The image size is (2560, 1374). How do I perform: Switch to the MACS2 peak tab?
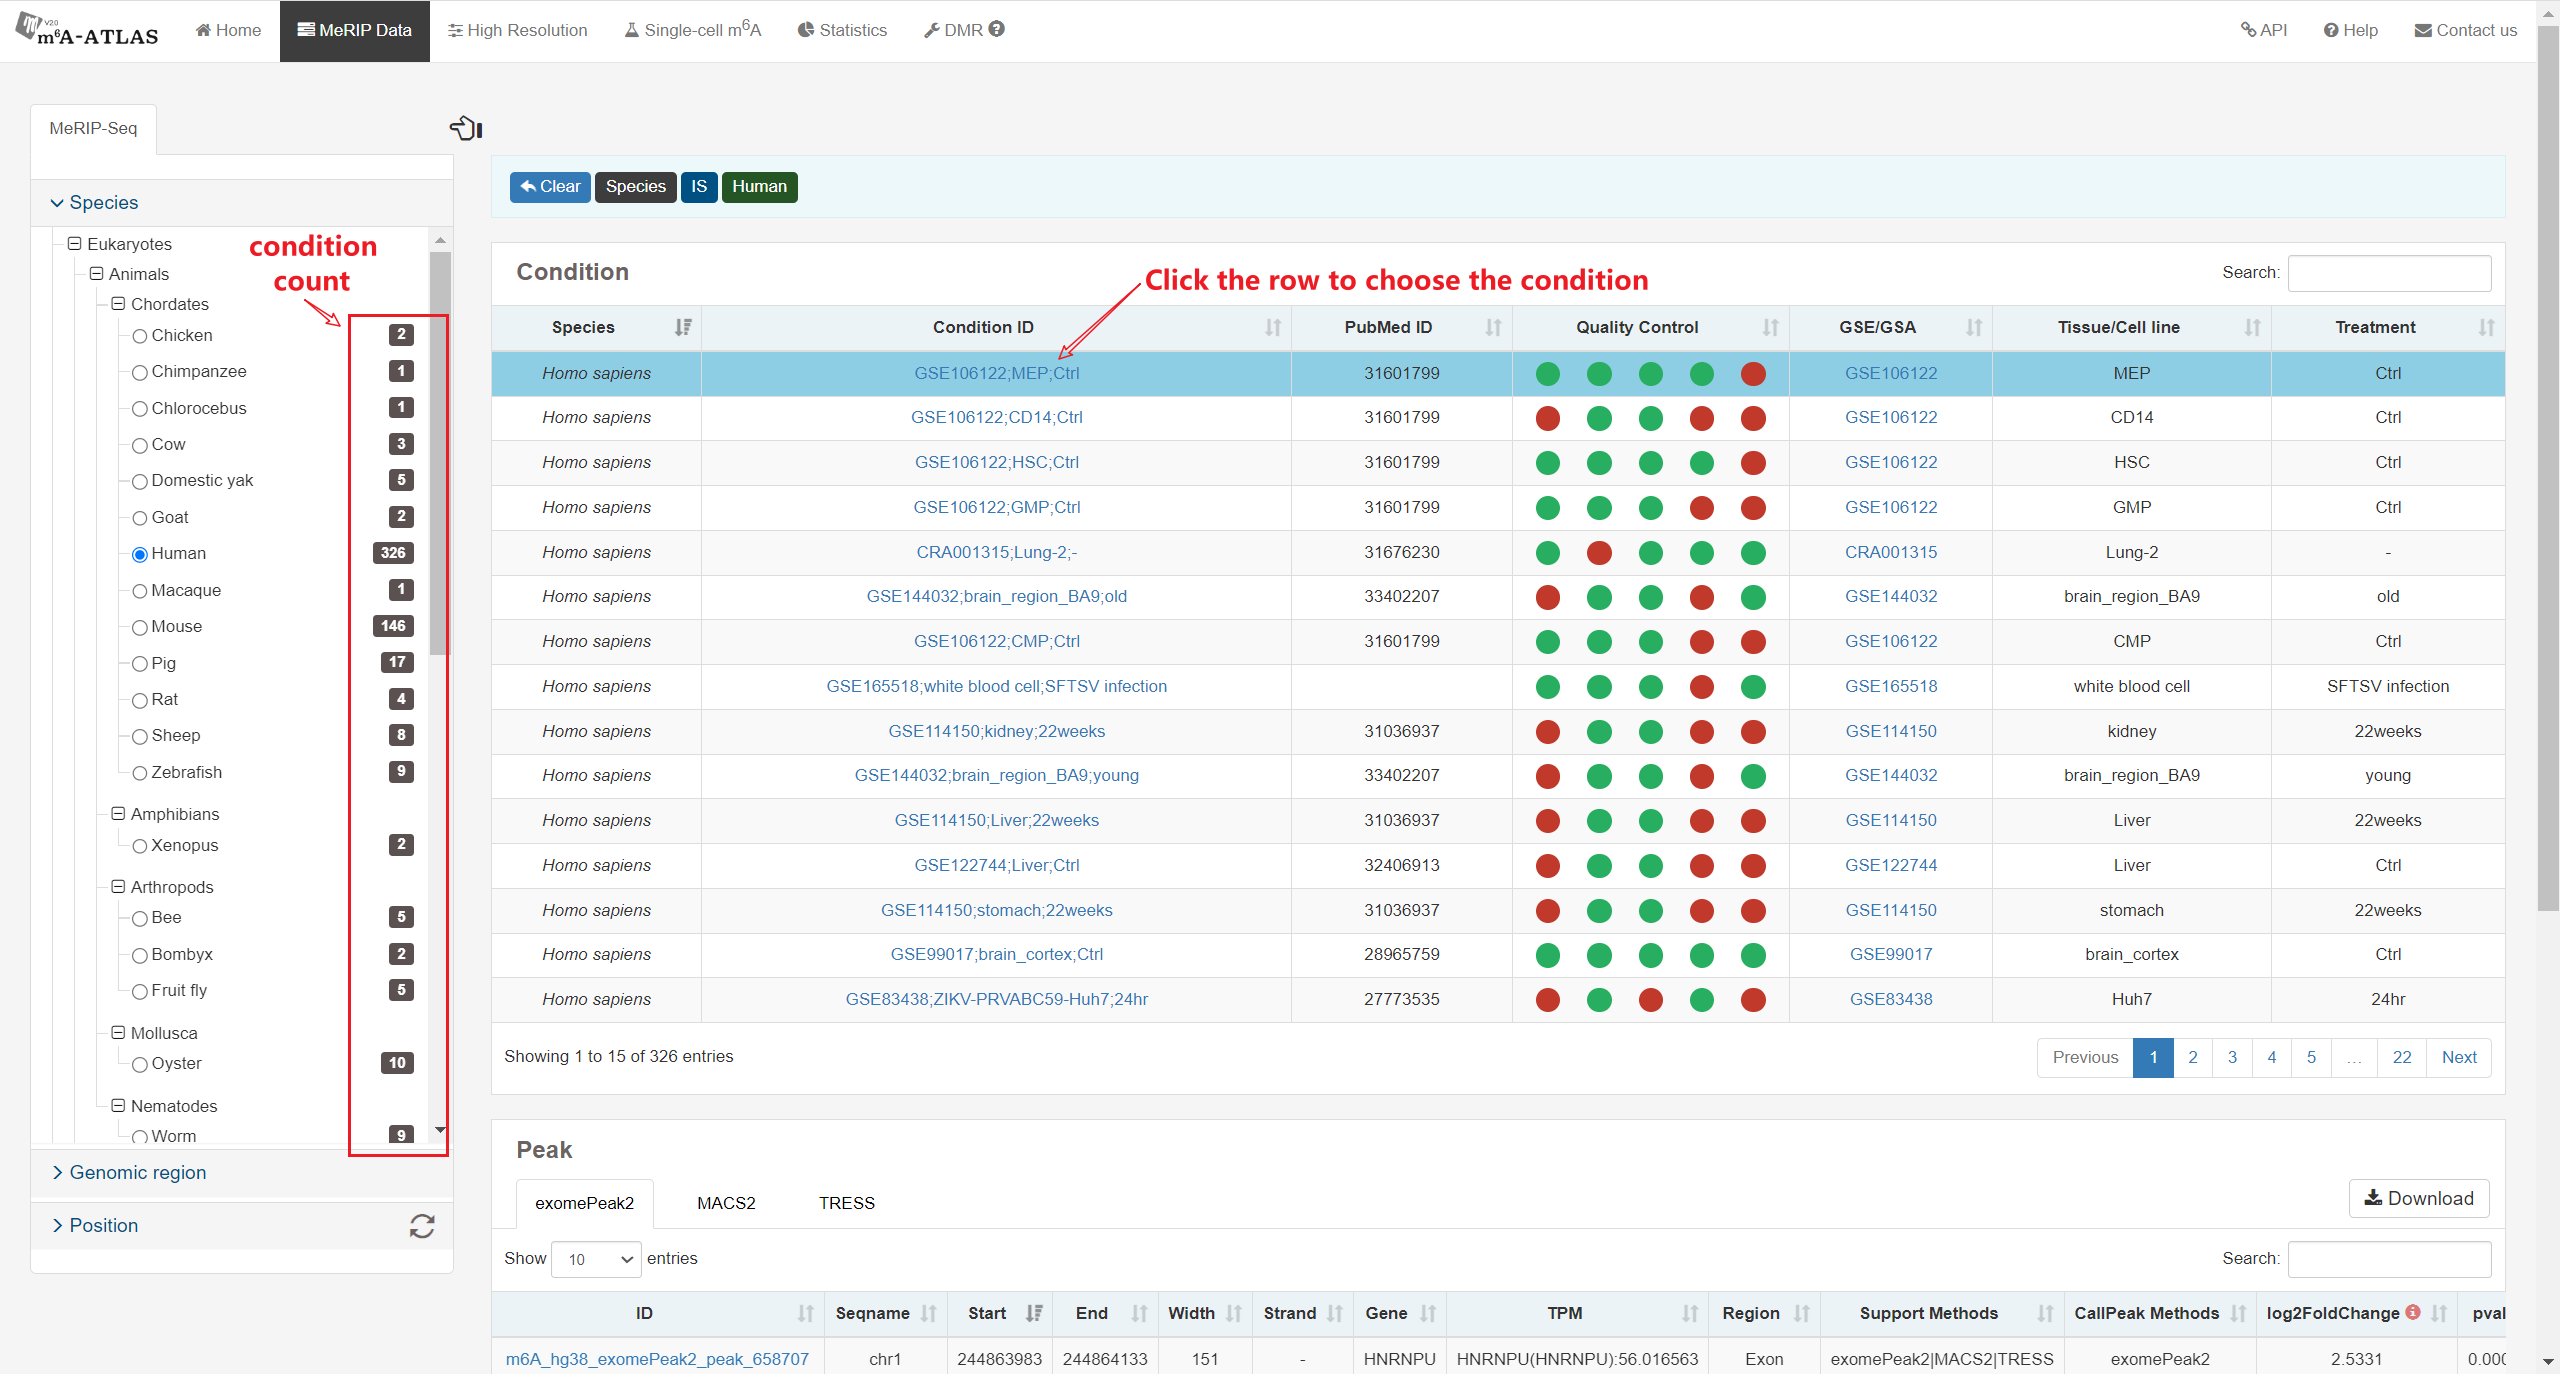coord(726,1203)
